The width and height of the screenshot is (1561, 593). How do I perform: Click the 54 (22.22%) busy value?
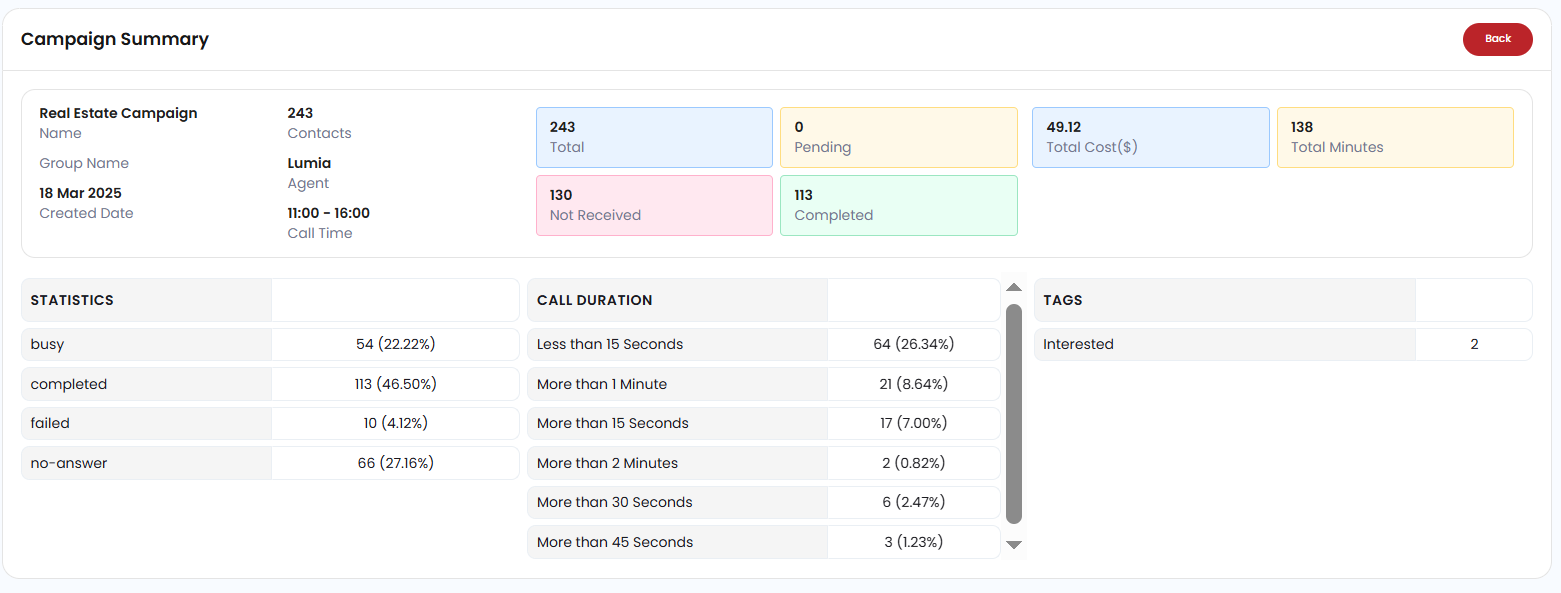point(395,344)
